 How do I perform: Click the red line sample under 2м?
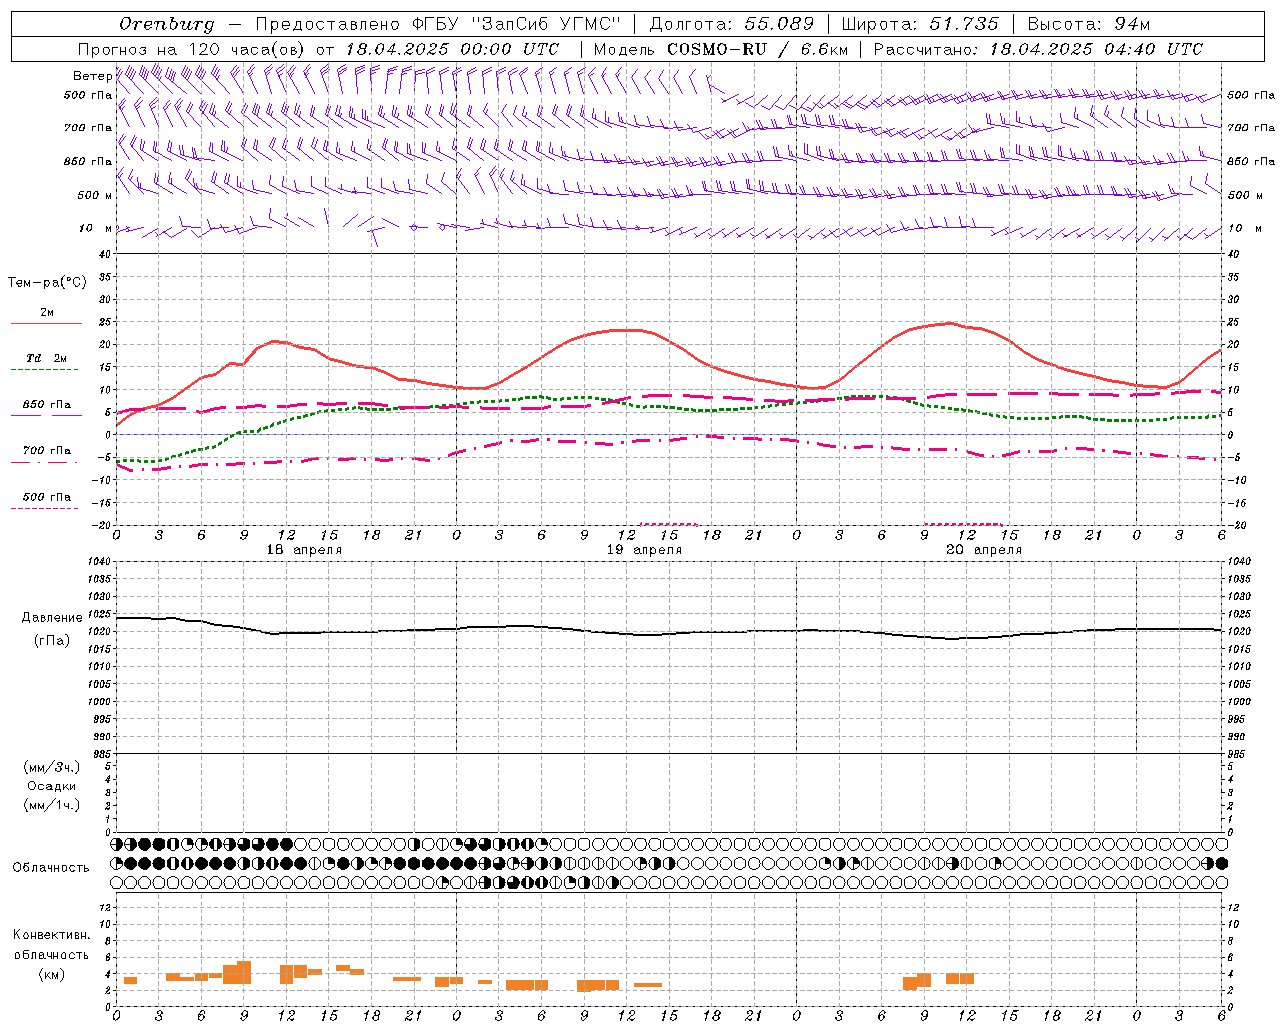pos(46,324)
